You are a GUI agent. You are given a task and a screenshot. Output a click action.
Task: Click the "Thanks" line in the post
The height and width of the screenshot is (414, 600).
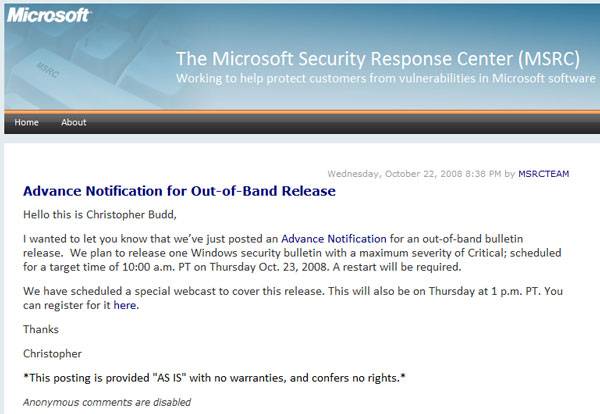[40, 329]
